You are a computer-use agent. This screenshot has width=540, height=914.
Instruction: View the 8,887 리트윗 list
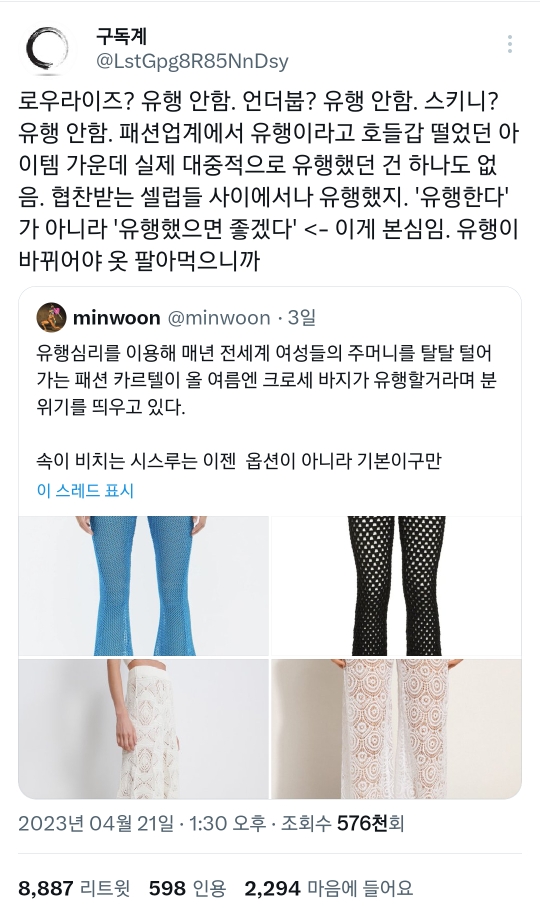click(75, 888)
